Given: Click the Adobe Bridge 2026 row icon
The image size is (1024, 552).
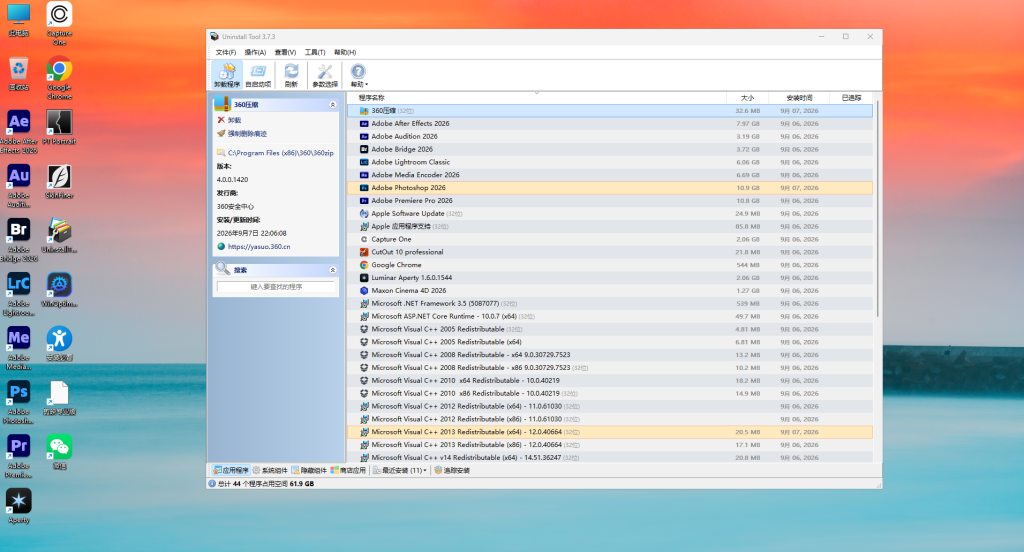Looking at the screenshot, I should [x=364, y=150].
